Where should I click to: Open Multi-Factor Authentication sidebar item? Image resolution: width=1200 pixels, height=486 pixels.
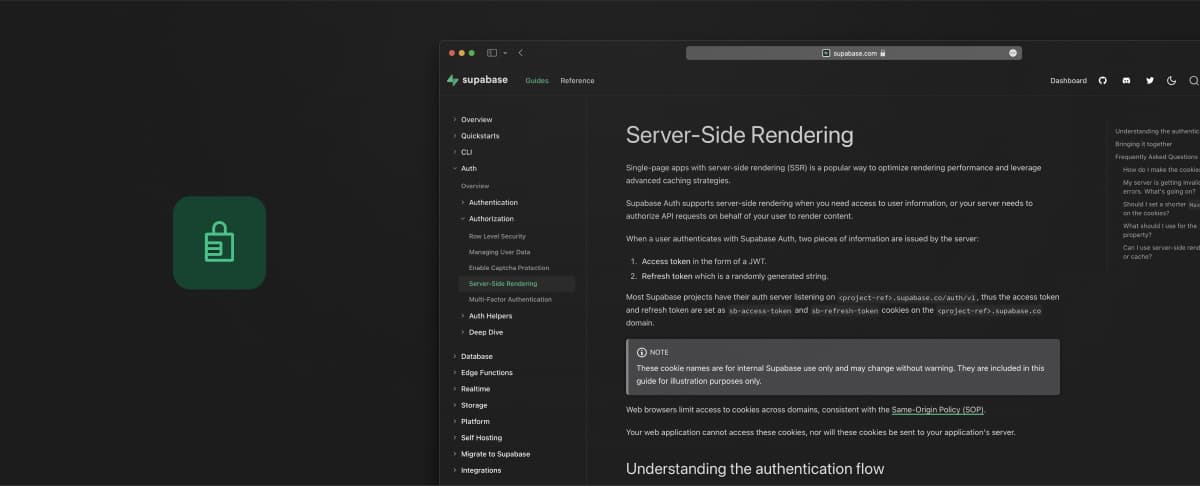(x=510, y=299)
